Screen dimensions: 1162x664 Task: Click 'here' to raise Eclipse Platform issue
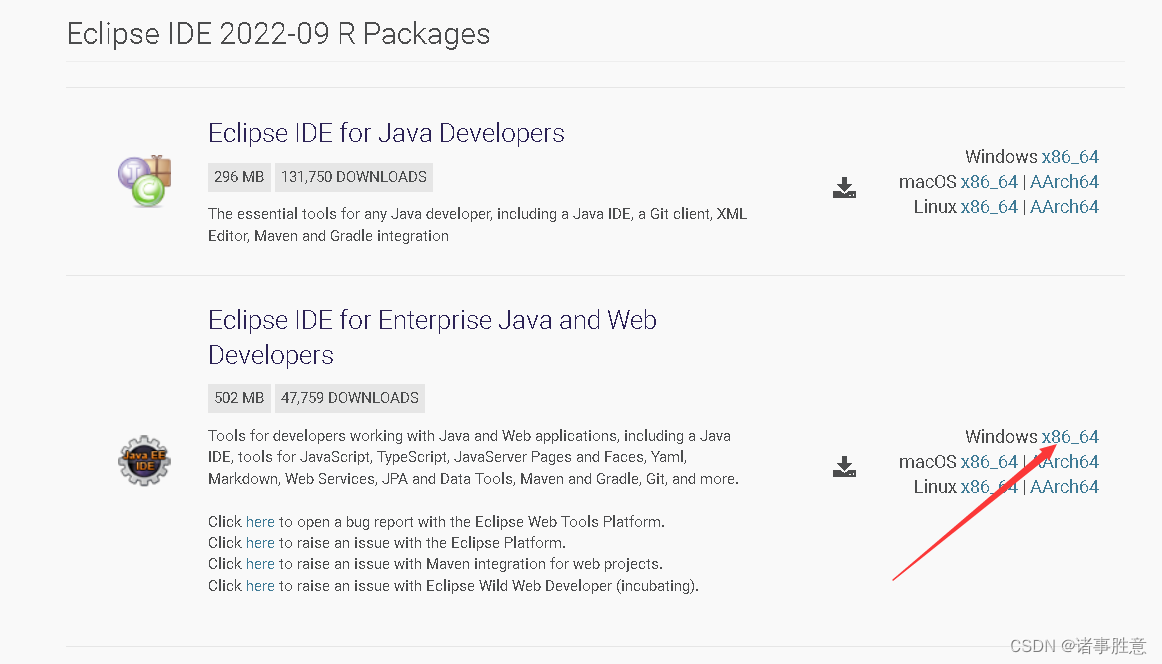(260, 543)
